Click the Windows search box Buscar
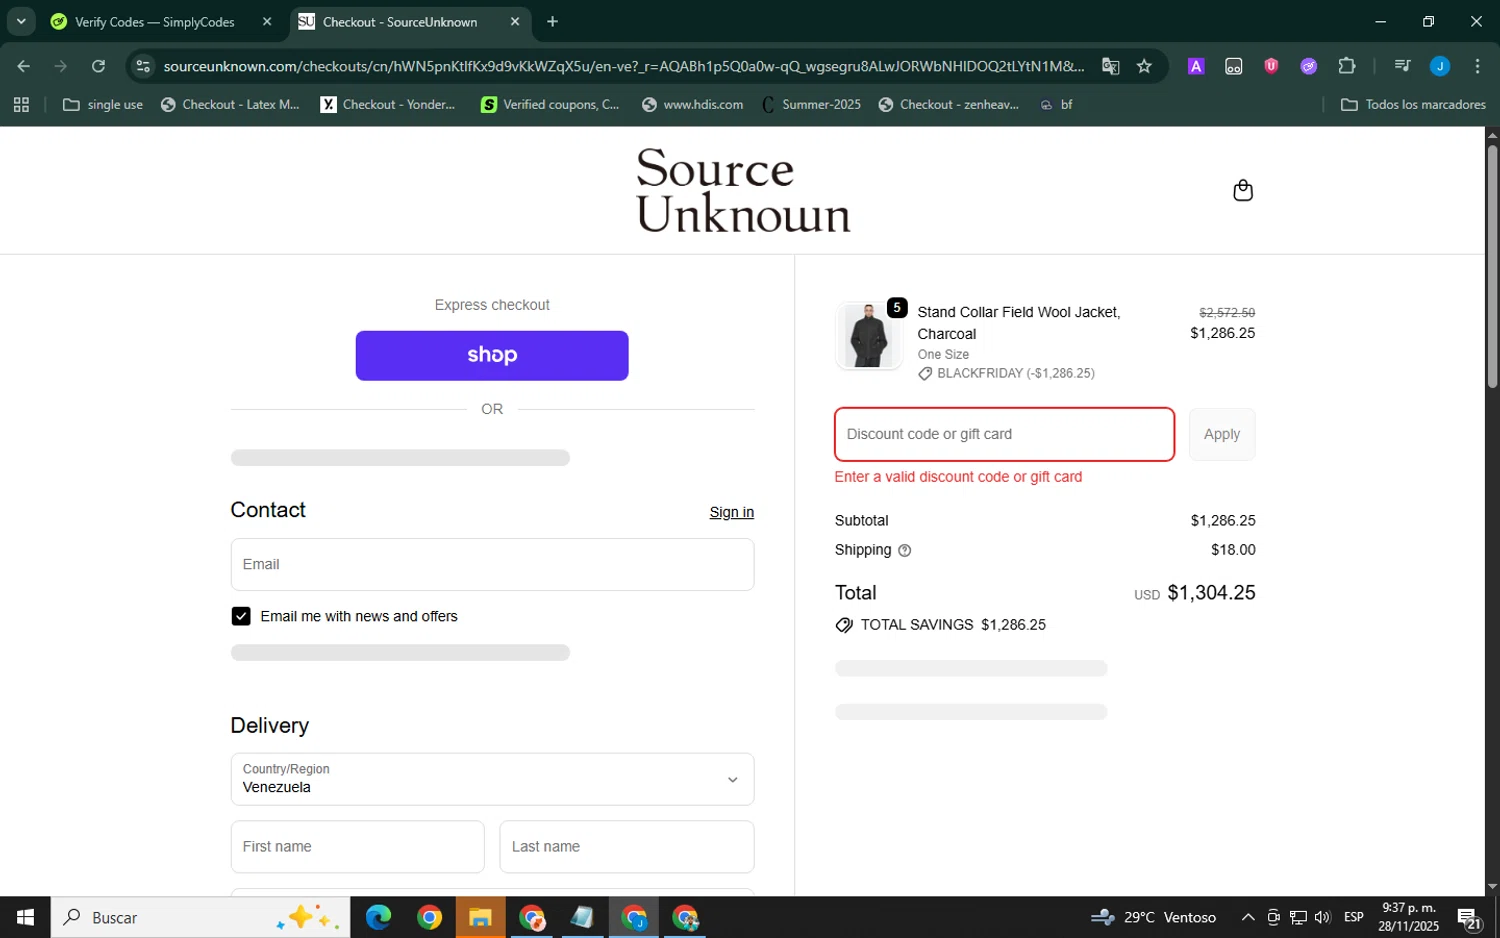The image size is (1500, 938). pos(200,917)
